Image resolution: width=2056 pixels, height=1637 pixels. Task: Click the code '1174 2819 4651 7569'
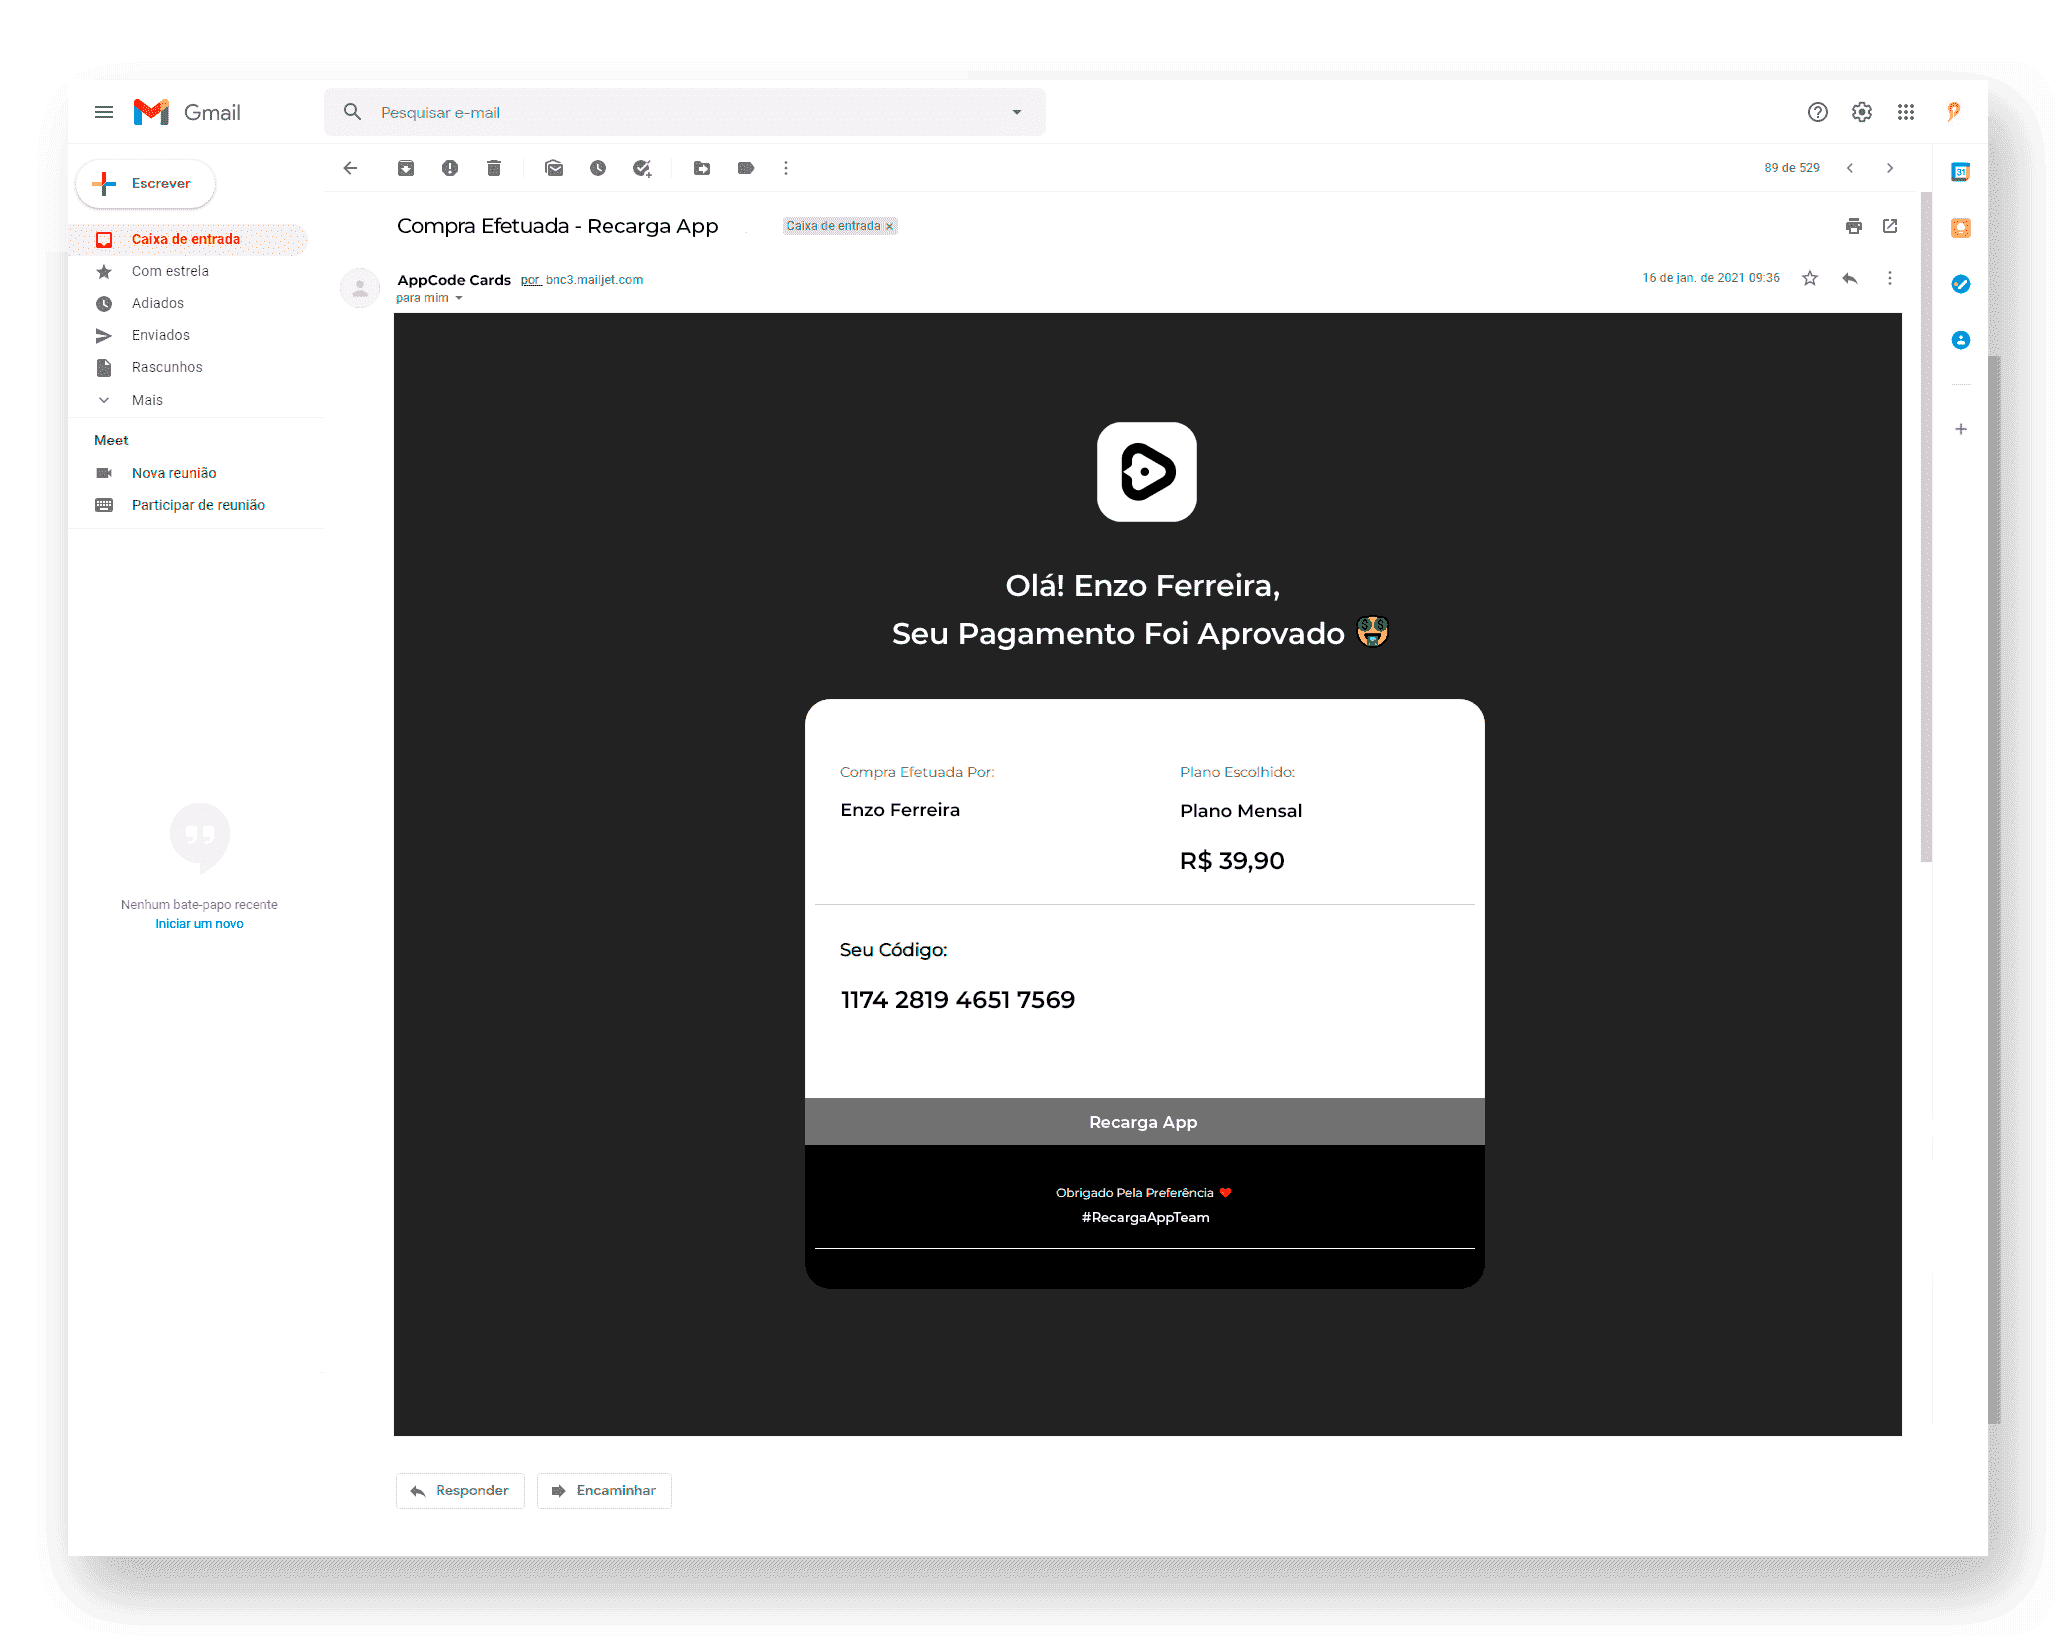click(x=958, y=1000)
